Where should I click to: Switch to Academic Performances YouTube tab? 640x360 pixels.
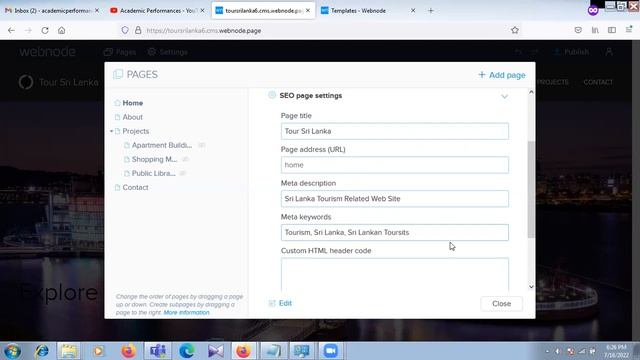click(157, 11)
